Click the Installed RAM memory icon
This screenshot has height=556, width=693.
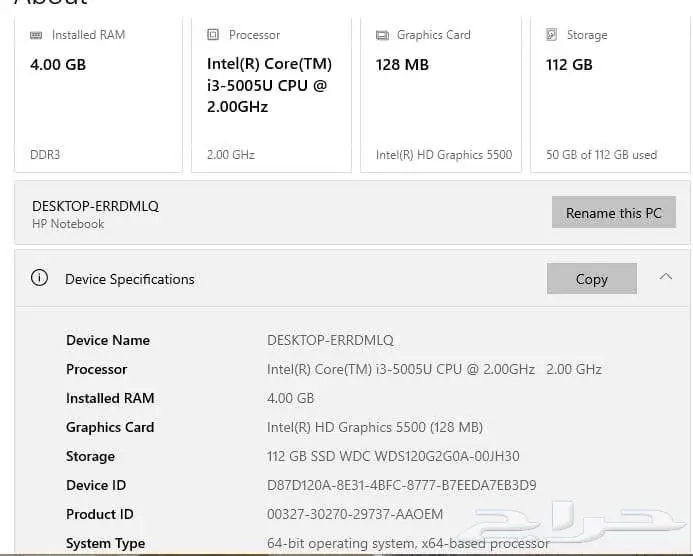37,35
